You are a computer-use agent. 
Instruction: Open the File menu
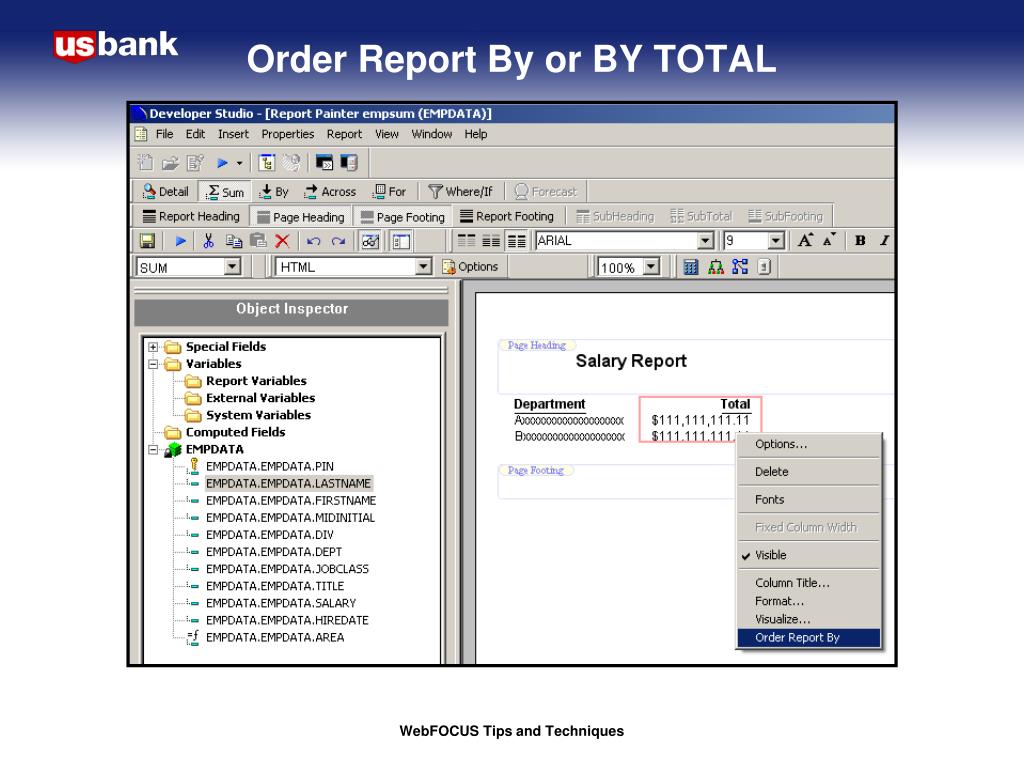tap(165, 134)
